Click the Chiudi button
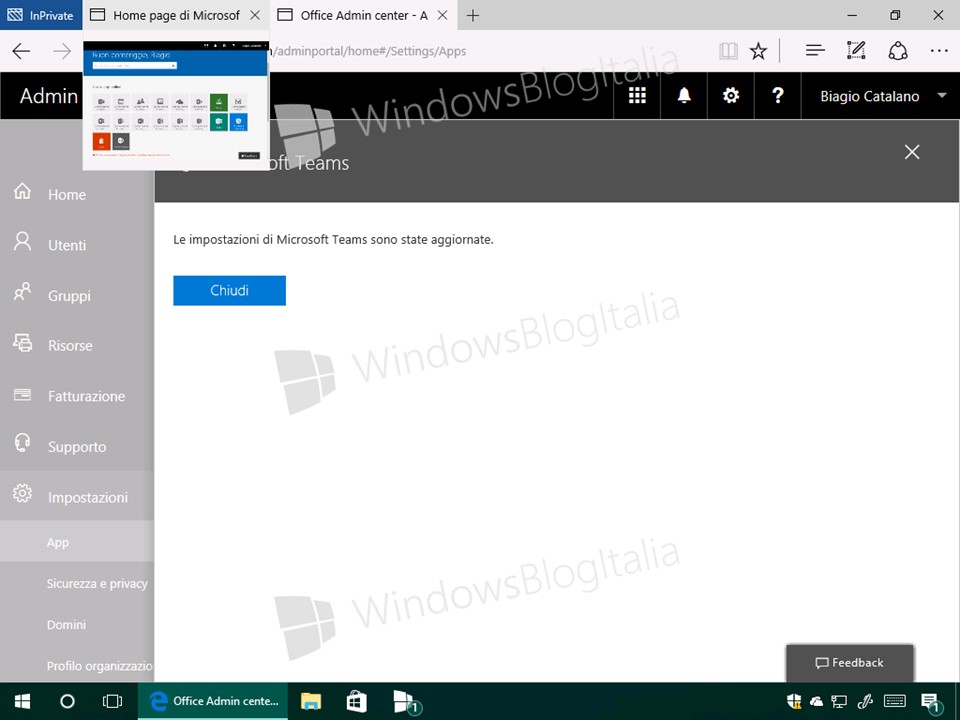Screen dimensions: 960x720 pyautogui.click(x=230, y=290)
